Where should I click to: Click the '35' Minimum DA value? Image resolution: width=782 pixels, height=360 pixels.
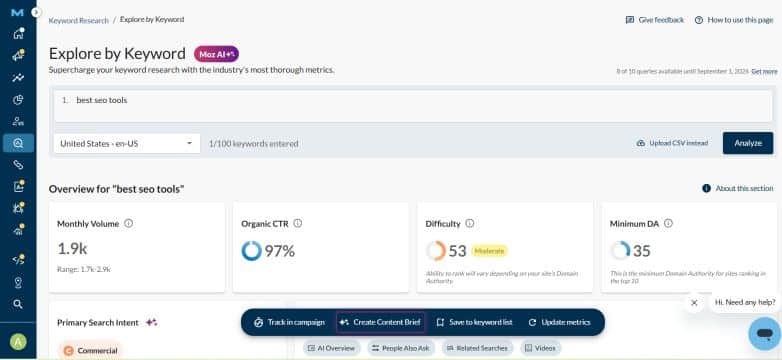coord(641,251)
